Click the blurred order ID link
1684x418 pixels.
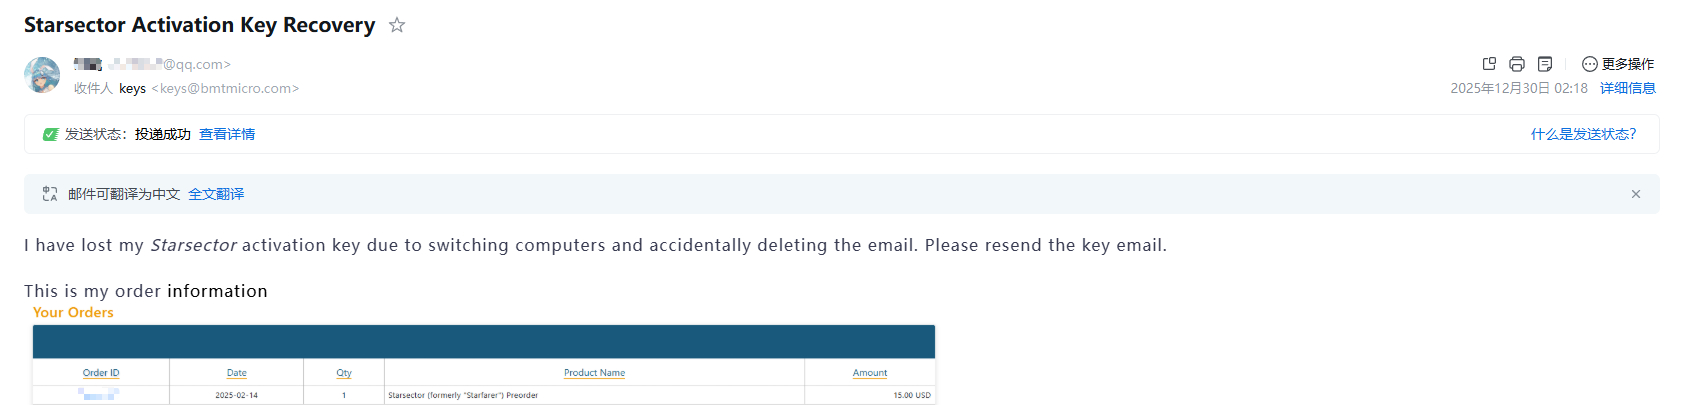click(100, 395)
